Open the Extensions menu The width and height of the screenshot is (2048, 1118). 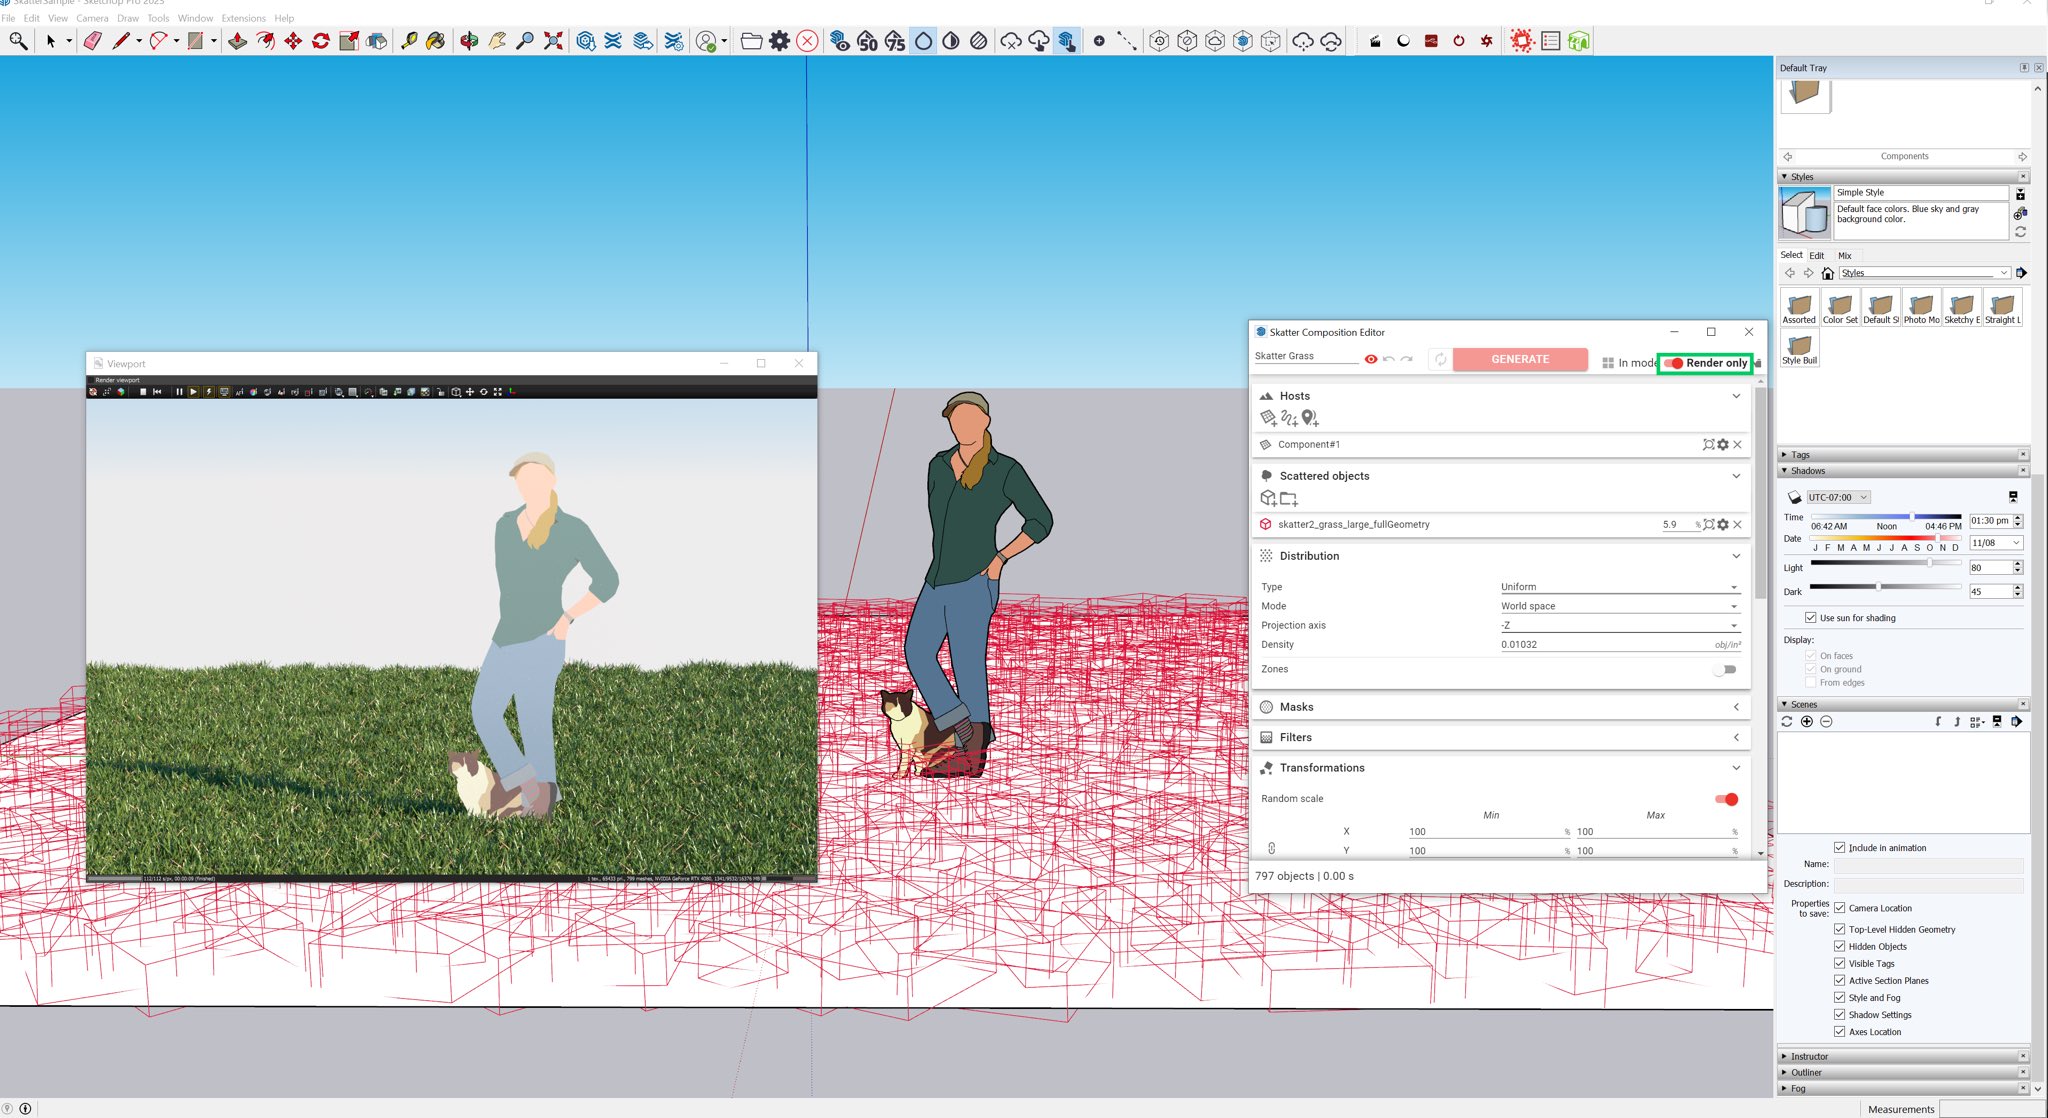click(x=243, y=18)
